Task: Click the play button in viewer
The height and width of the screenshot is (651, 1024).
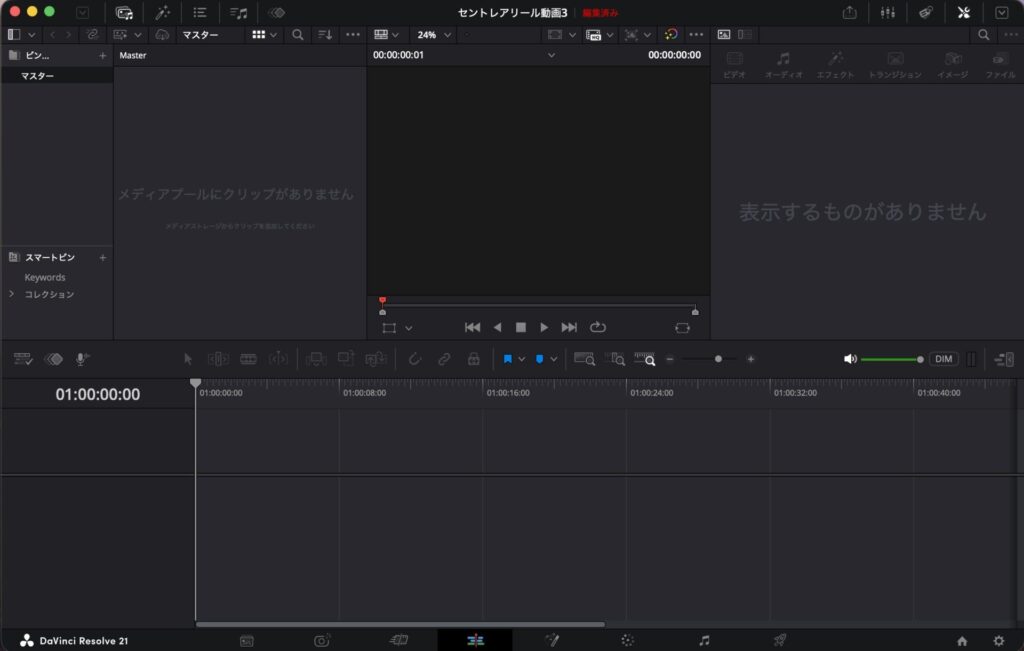Action: 544,327
